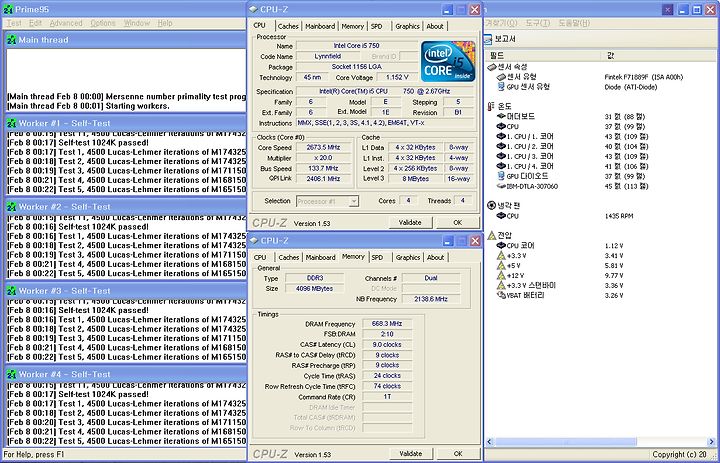This screenshot has height=463, width=720.
Task: Click the horizontal scrollbar left arrow in sensor panel
Action: pyautogui.click(x=489, y=442)
